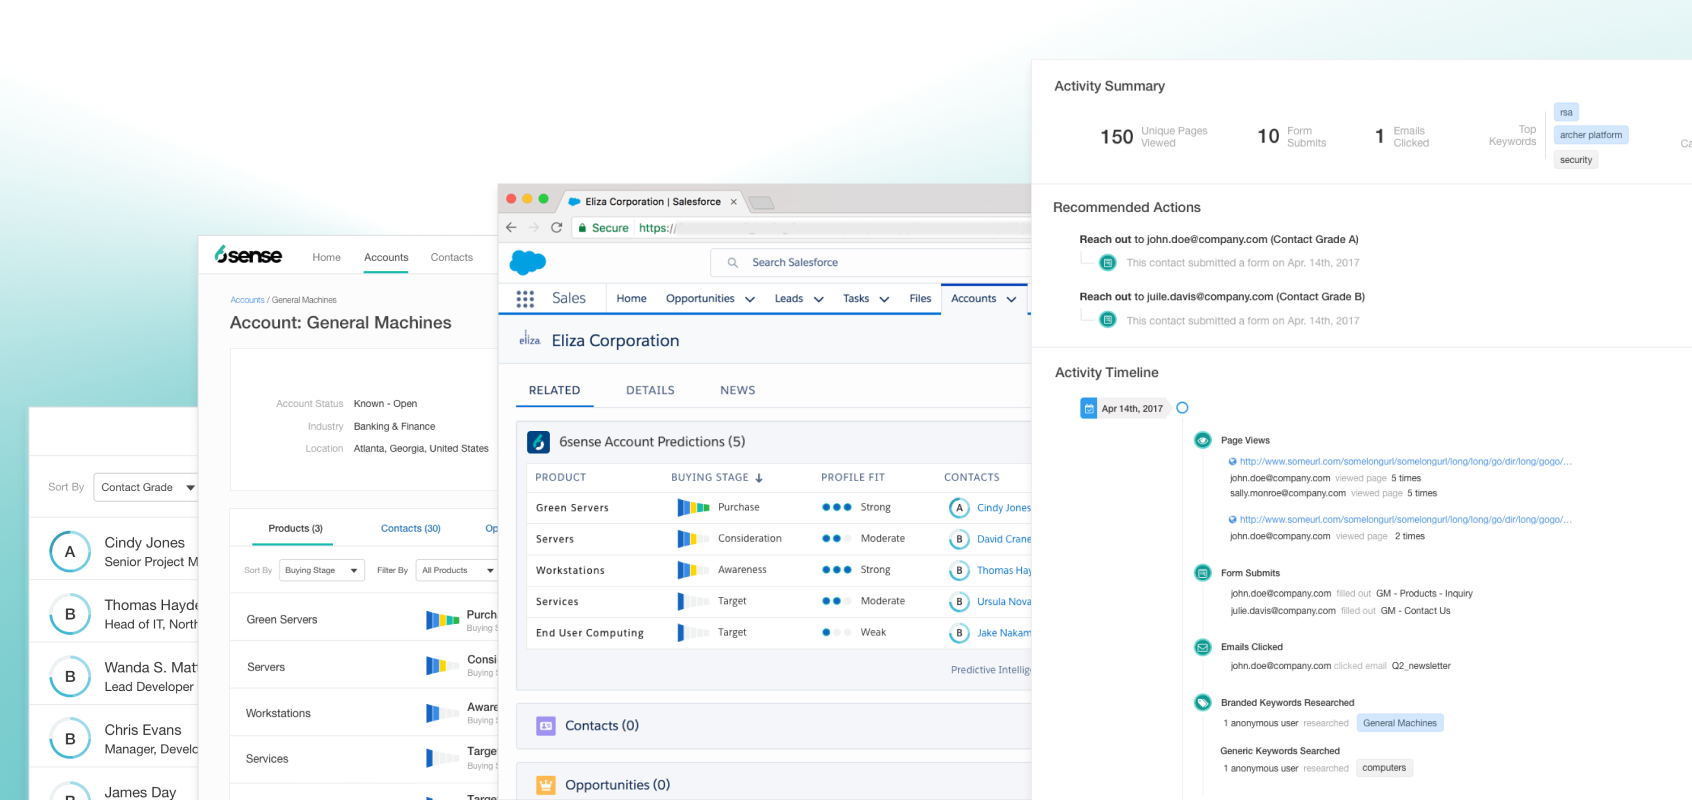This screenshot has height=800, width=1692.
Task: Select the Contacts (30) tab
Action: point(410,529)
